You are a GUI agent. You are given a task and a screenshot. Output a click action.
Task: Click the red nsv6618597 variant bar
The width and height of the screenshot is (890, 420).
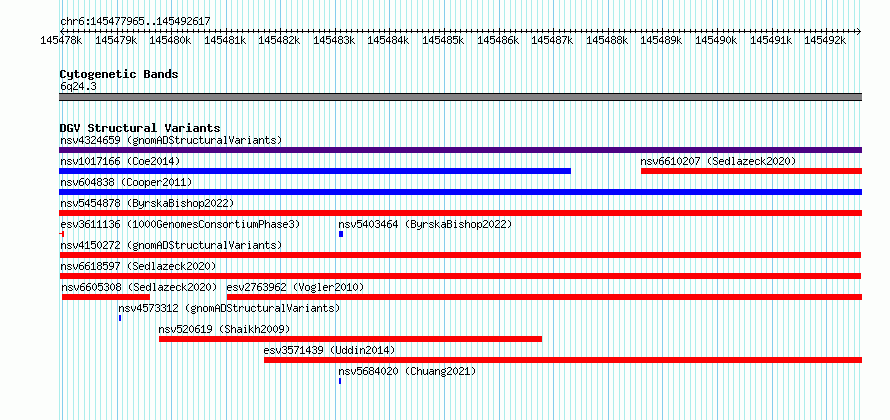click(460, 276)
